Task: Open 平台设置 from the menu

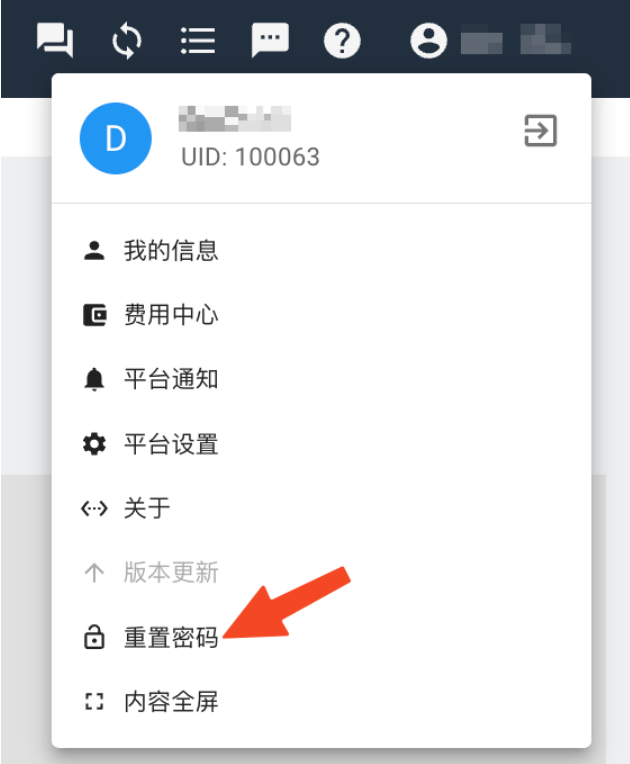Action: (322, 444)
